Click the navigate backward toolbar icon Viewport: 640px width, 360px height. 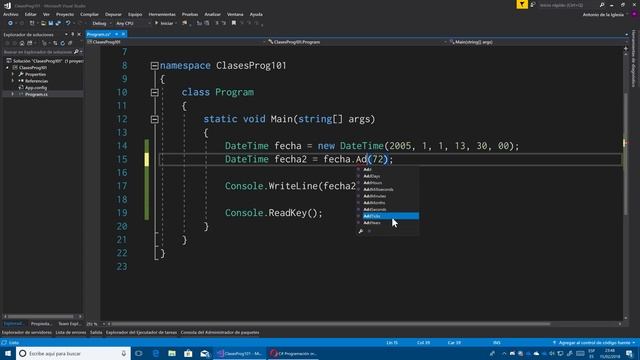(x=10, y=23)
